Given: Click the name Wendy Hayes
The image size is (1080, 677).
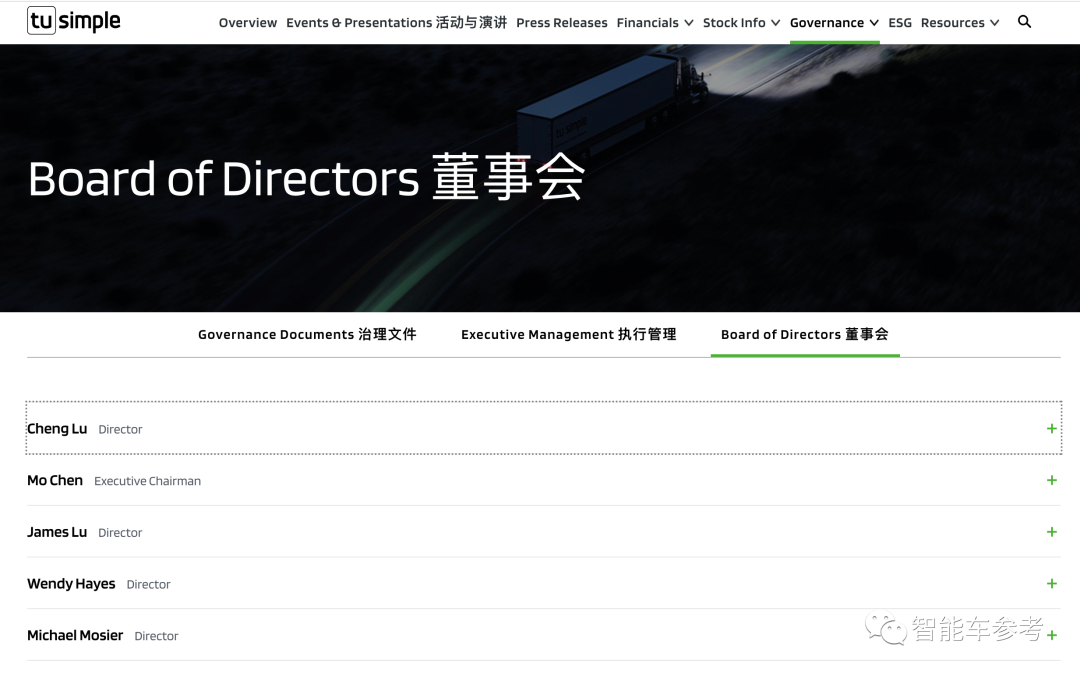Looking at the screenshot, I should point(71,583).
